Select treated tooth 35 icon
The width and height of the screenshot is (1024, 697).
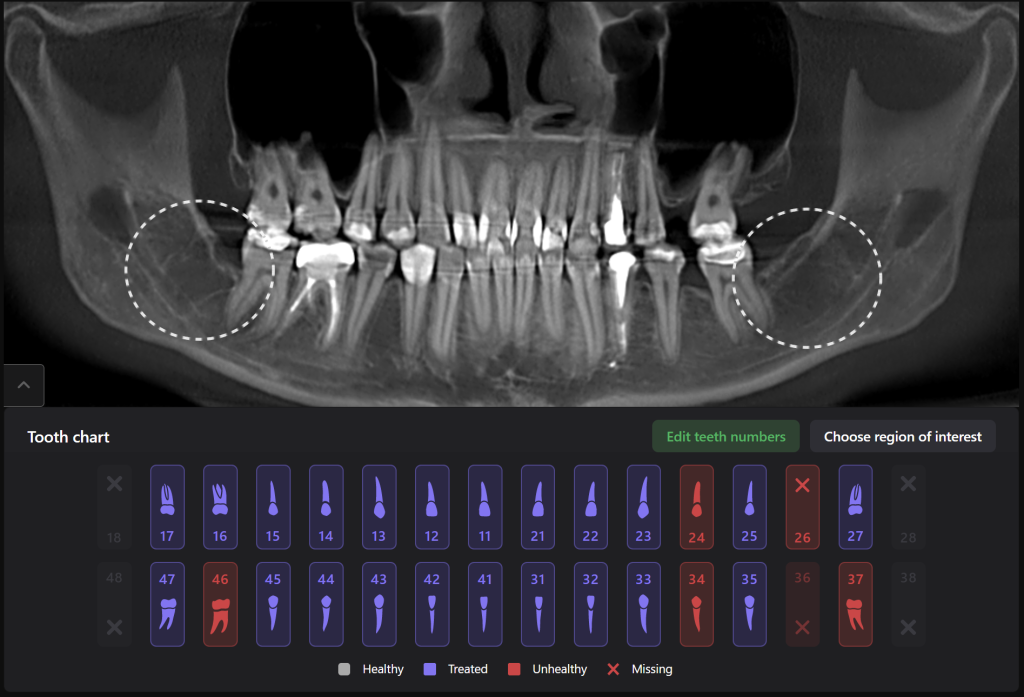click(749, 603)
